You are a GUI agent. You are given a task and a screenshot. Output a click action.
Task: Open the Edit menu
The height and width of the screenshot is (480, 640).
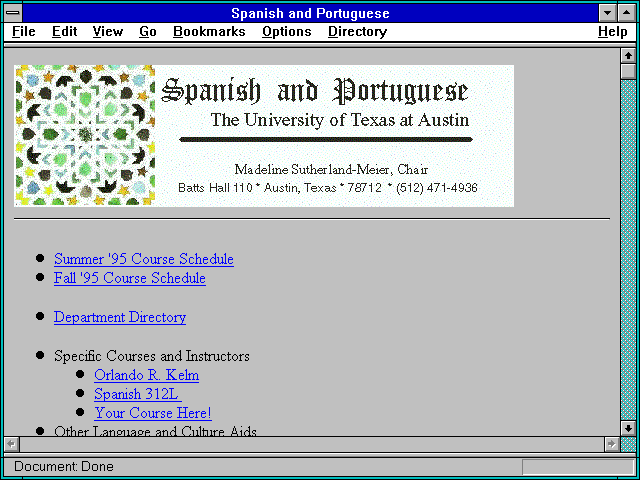click(64, 32)
